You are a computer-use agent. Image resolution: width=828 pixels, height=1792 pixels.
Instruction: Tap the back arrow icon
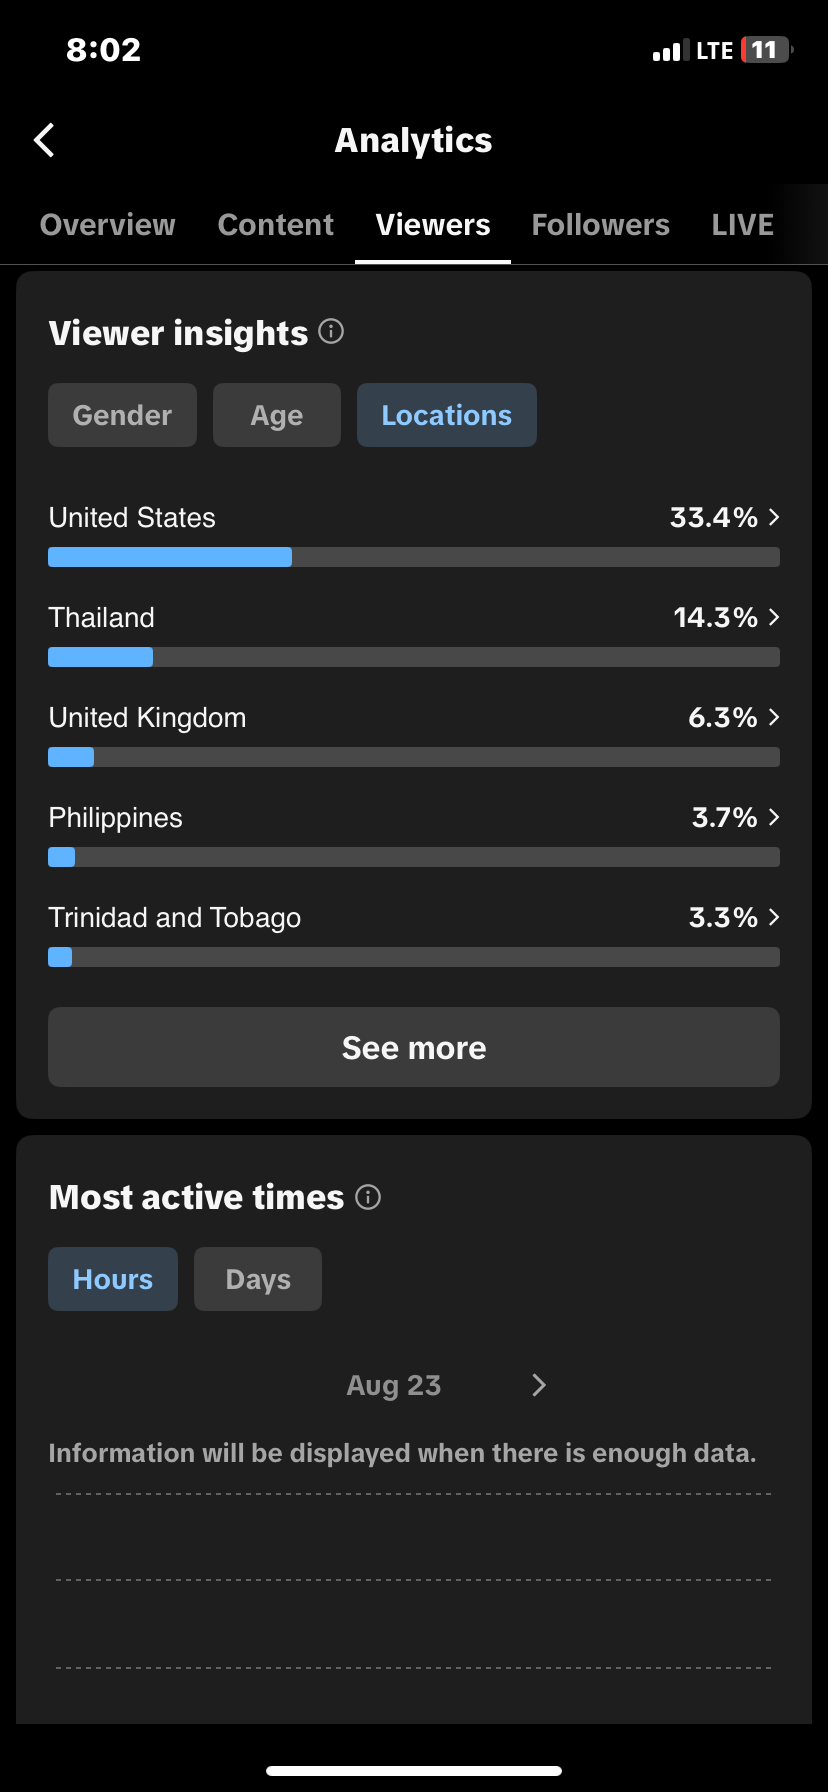[44, 141]
